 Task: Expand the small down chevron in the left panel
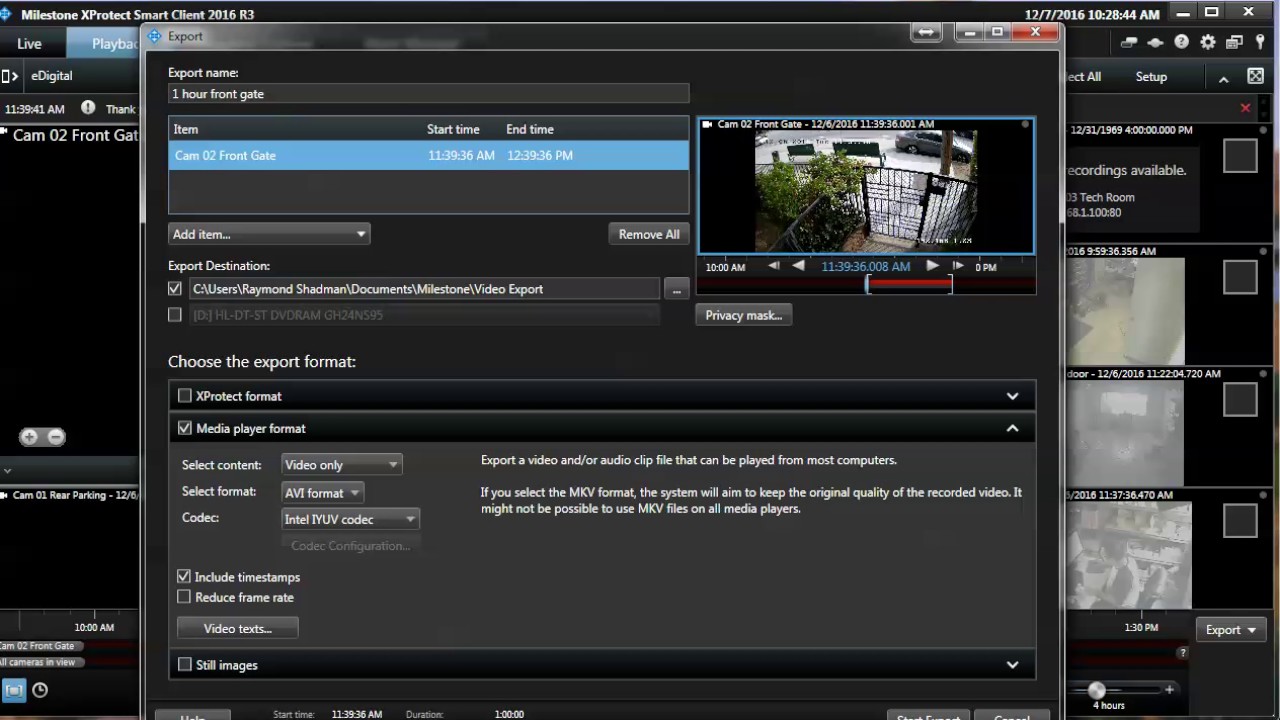[x=7, y=470]
